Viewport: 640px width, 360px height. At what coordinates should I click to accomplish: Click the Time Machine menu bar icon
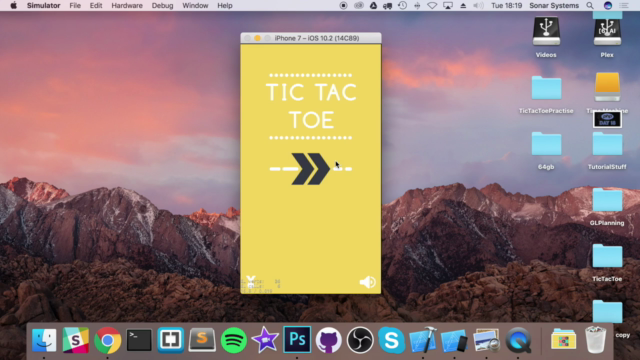tap(402, 5)
